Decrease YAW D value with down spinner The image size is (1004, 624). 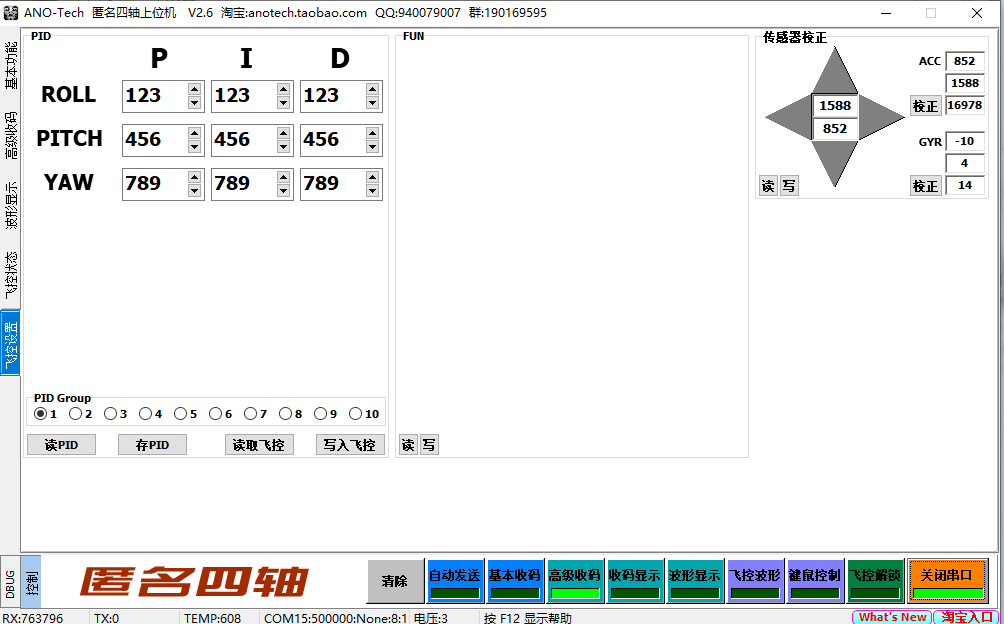(x=373, y=191)
